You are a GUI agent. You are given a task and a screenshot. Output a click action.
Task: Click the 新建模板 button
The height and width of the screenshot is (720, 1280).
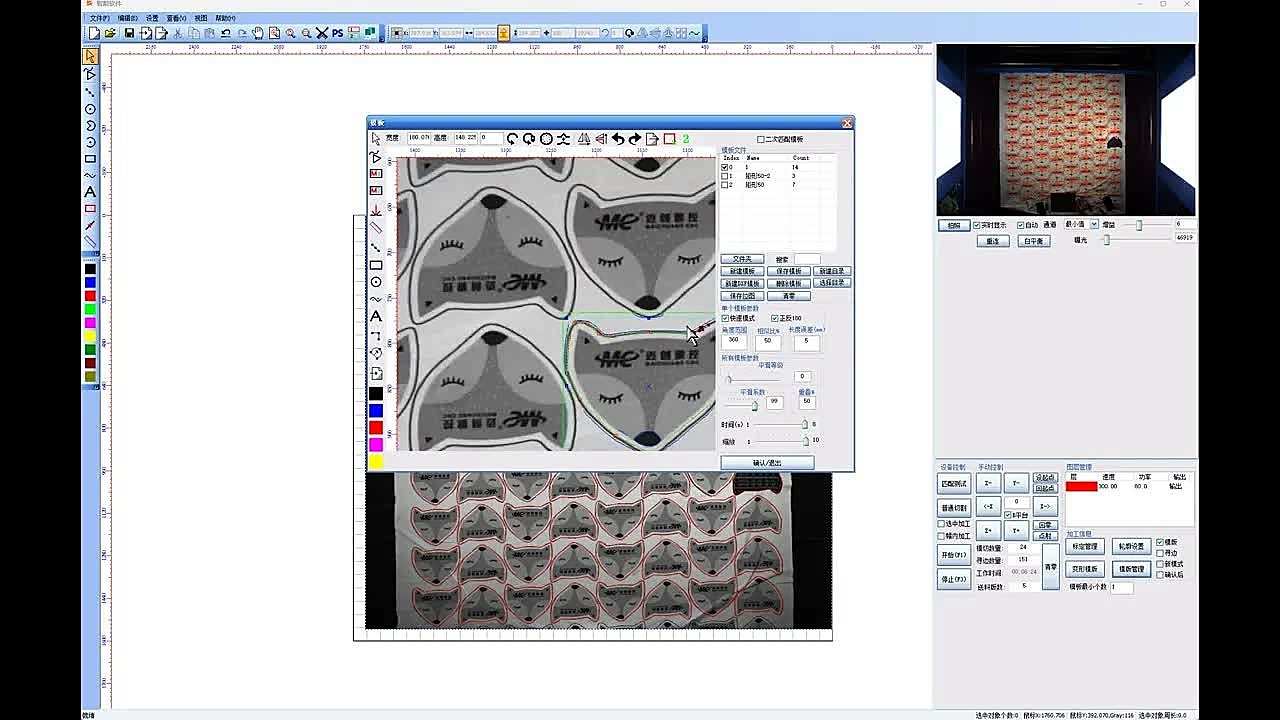tap(742, 271)
